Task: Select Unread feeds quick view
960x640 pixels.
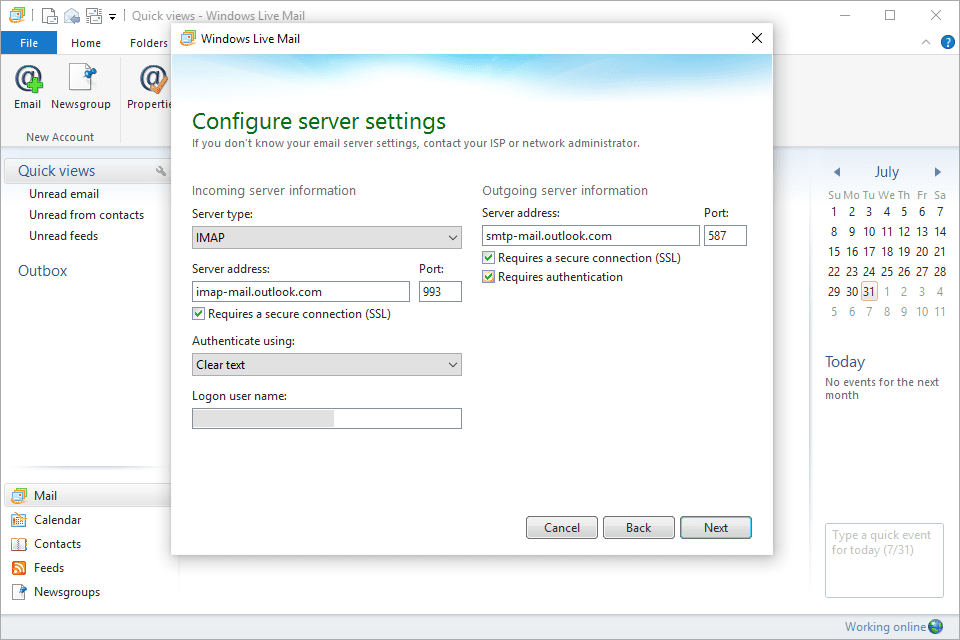Action: (x=64, y=236)
